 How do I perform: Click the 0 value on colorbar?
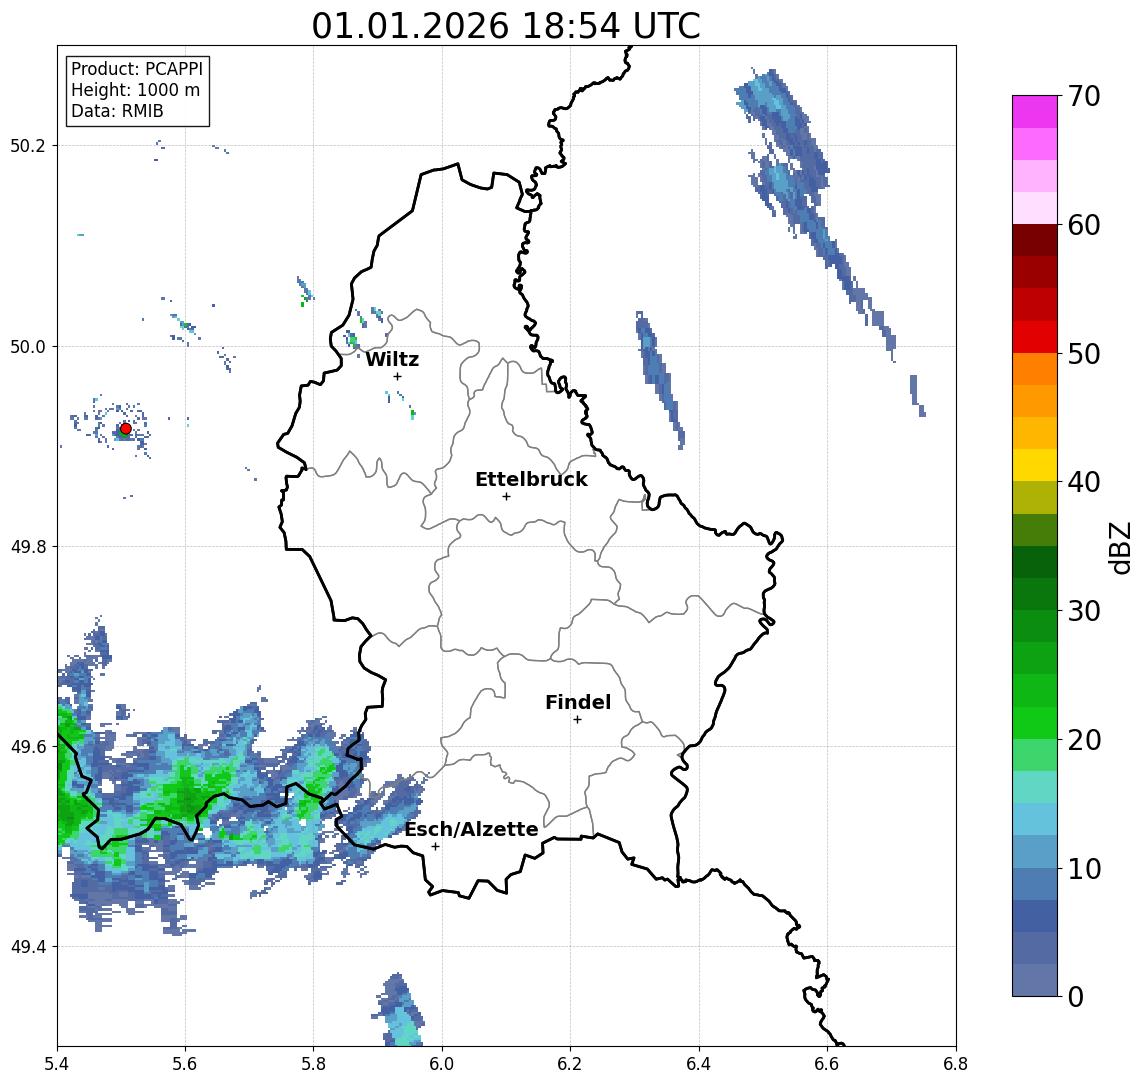pyautogui.click(x=1076, y=996)
